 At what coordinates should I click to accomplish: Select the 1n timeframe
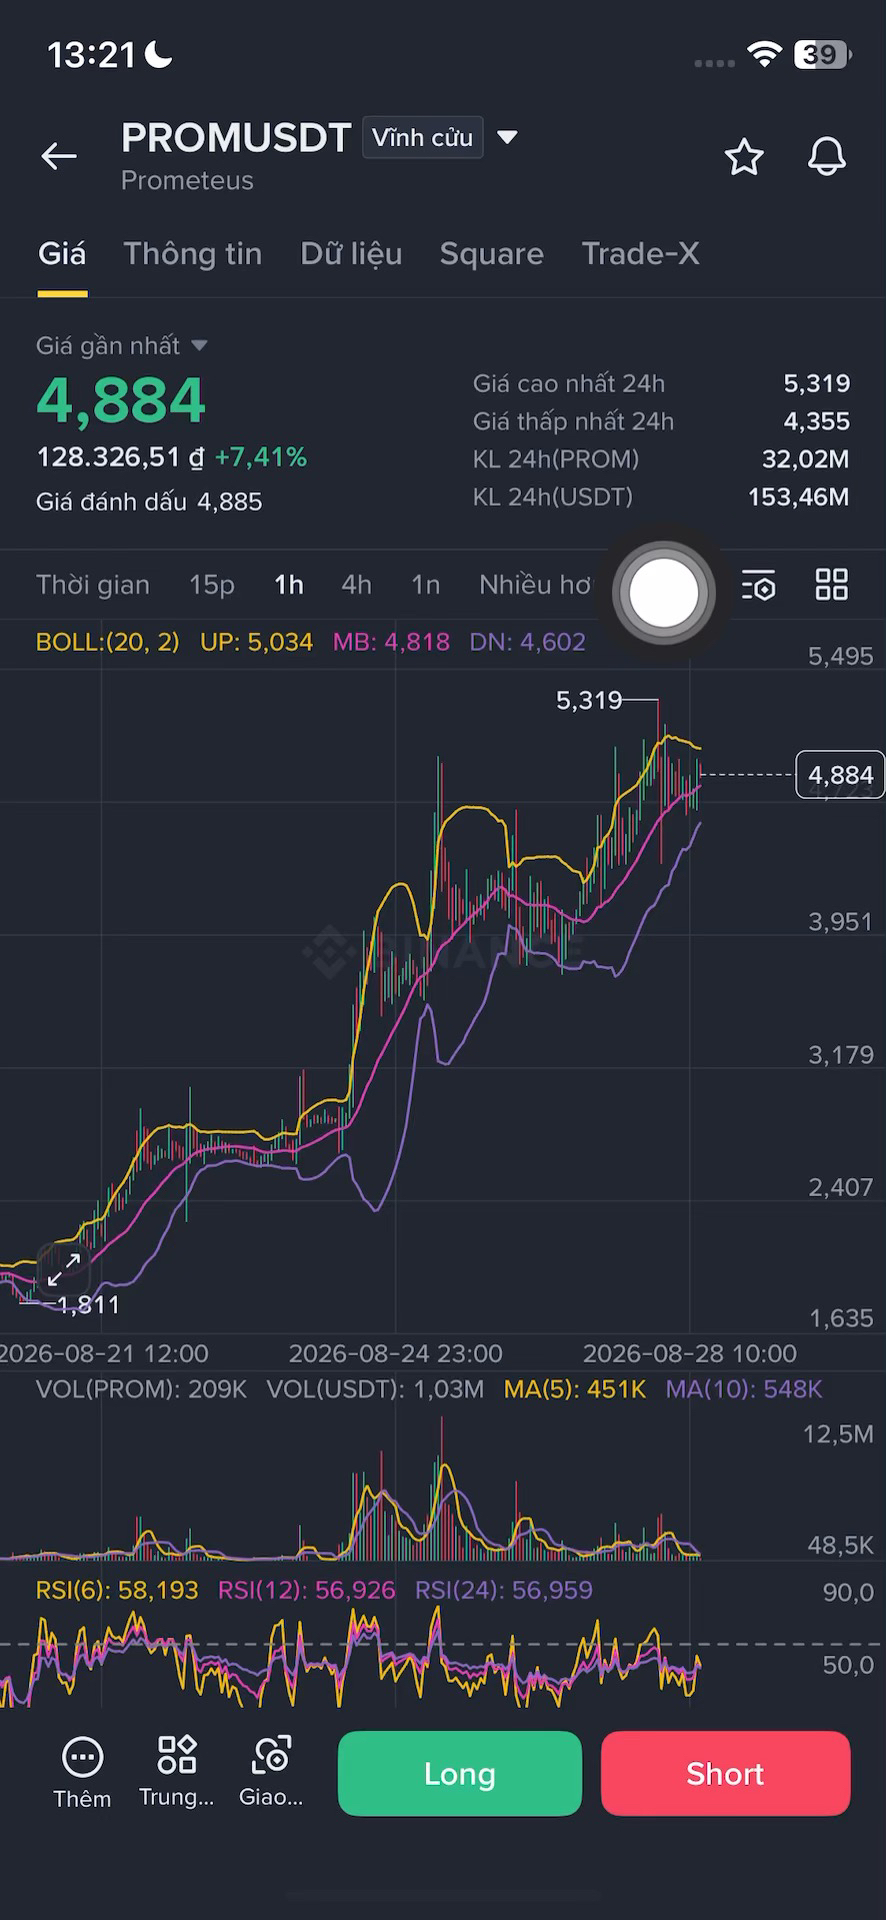(x=426, y=585)
